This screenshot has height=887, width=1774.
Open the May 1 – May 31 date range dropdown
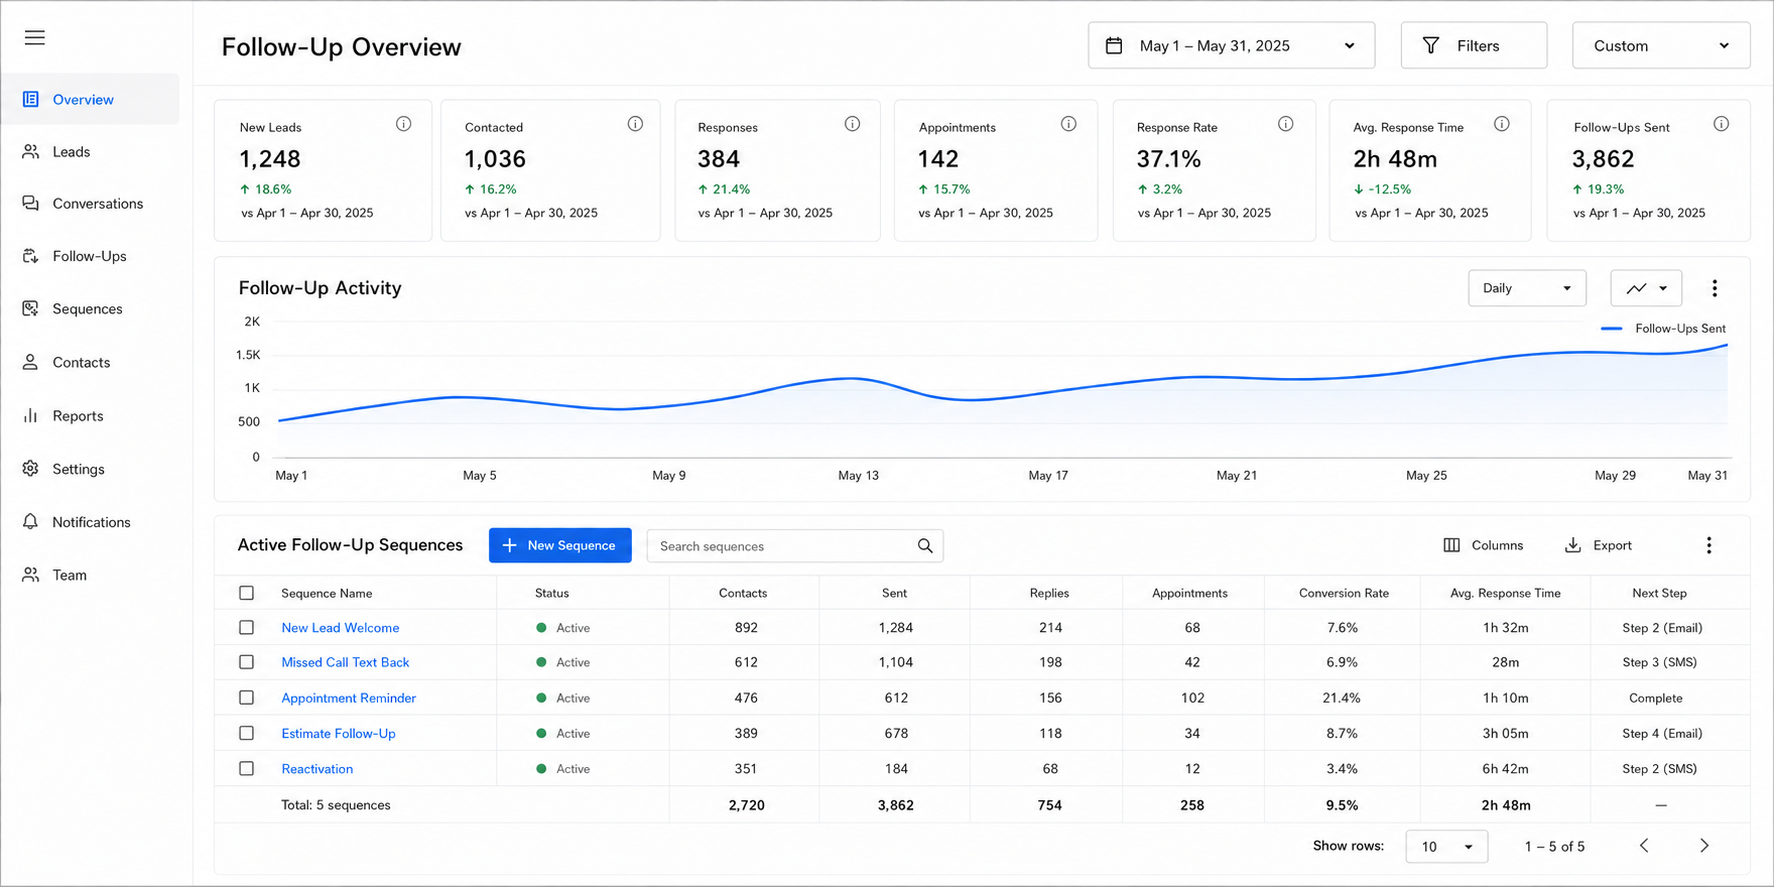coord(1231,46)
